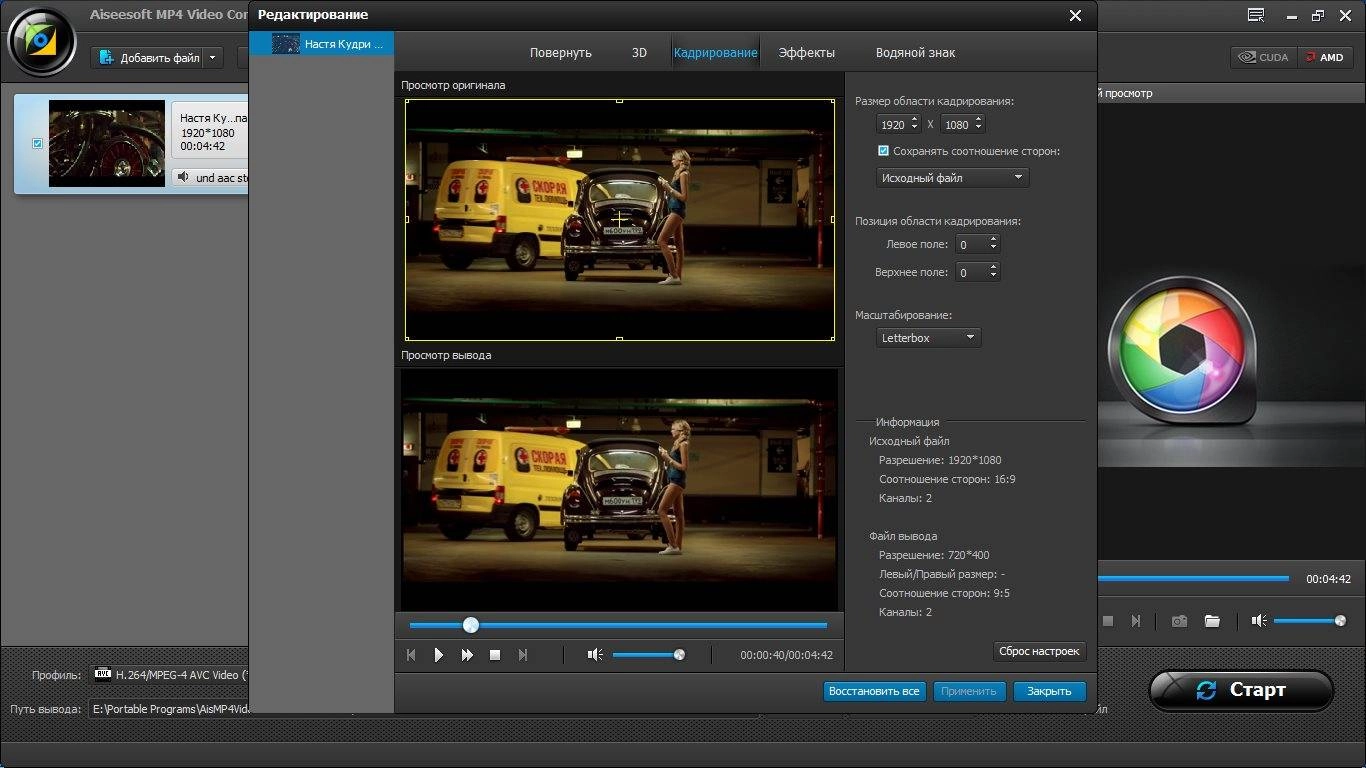Click the 'Добавить файл' button
The image size is (1366, 768).
tap(149, 58)
